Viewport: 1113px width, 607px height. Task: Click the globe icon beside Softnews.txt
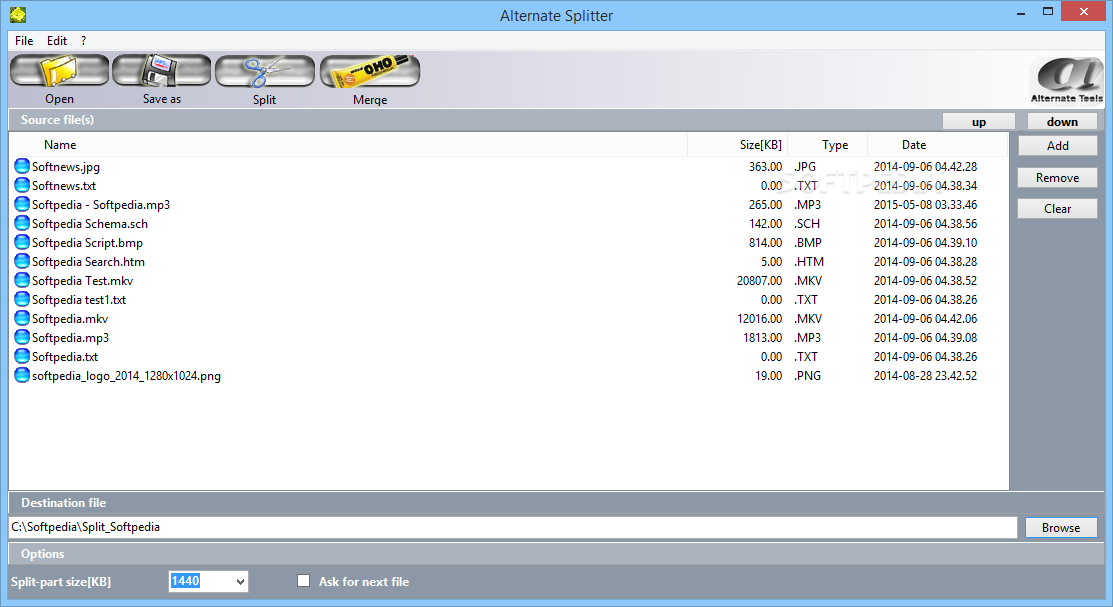(x=22, y=185)
